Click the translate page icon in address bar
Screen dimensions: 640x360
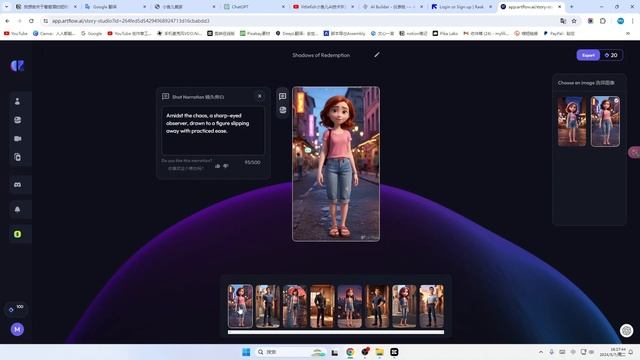[563, 21]
